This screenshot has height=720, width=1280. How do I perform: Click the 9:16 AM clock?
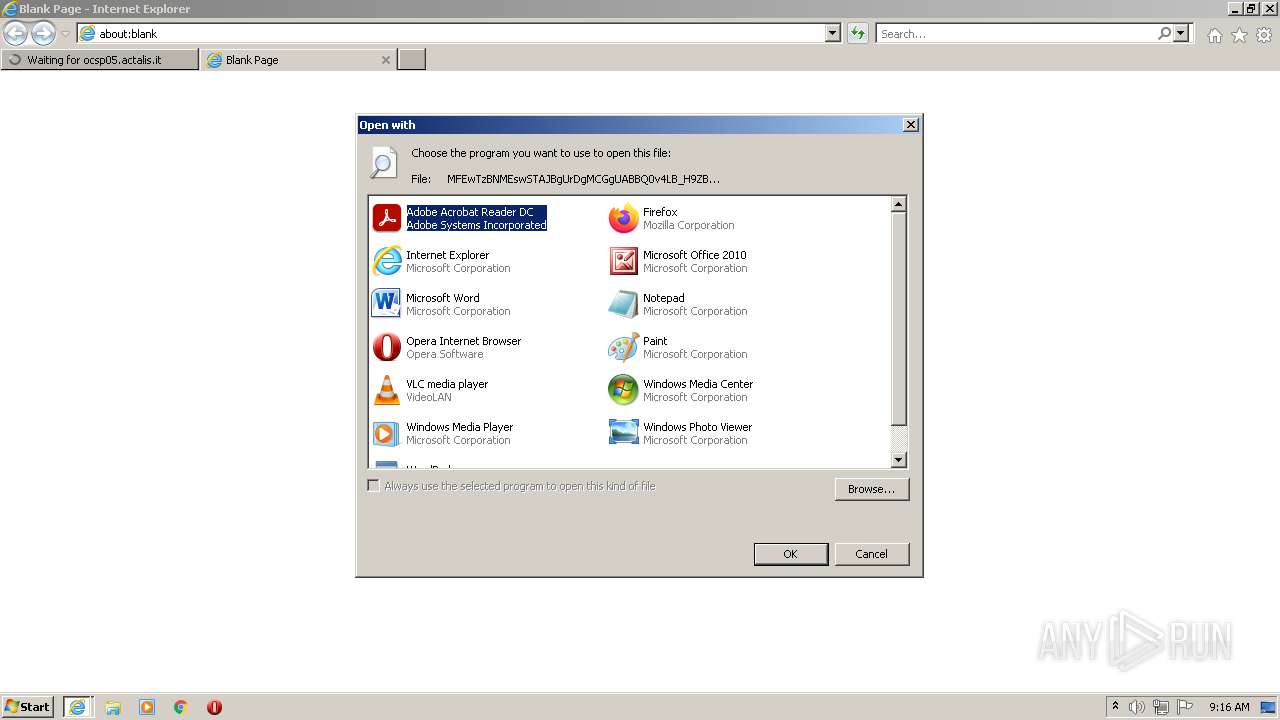pyautogui.click(x=1229, y=707)
